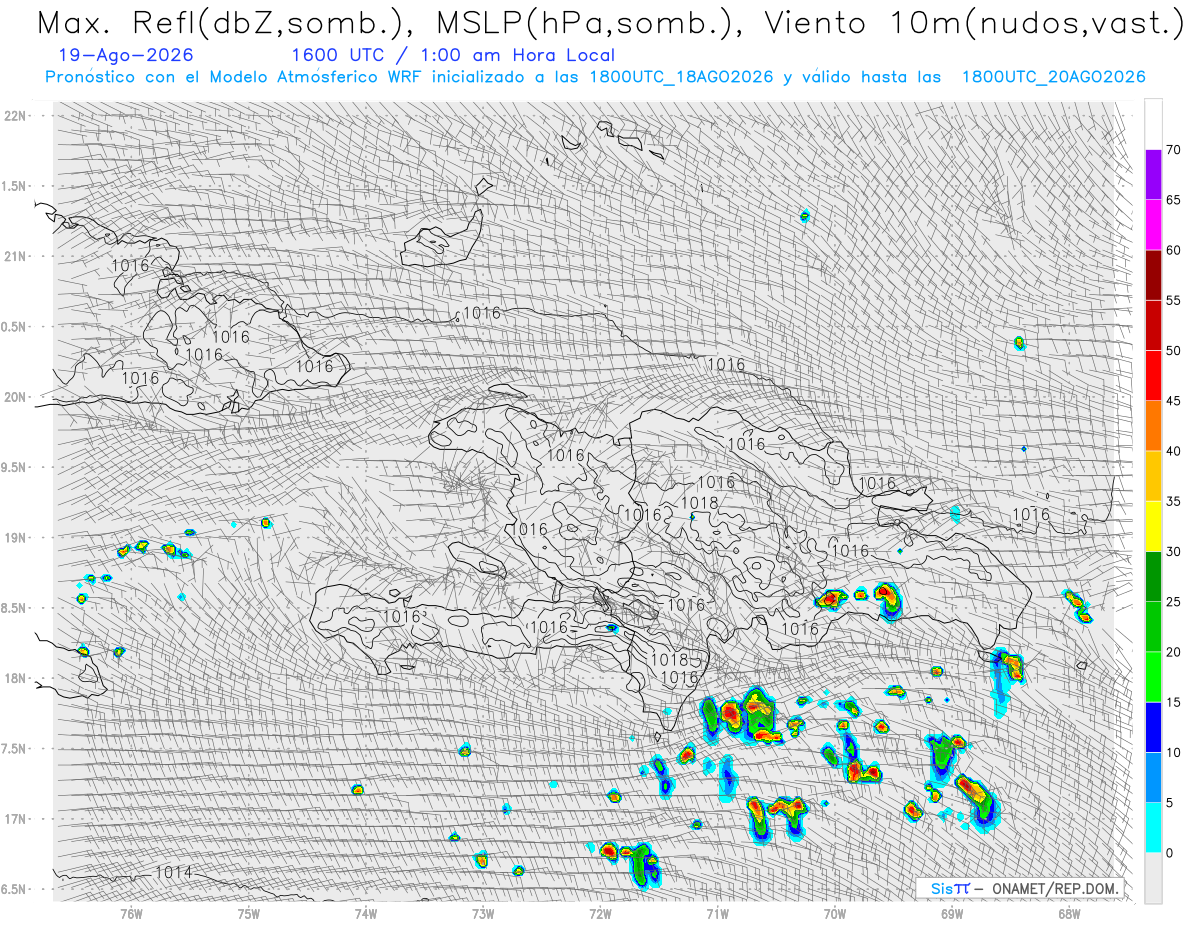Screen dimensions: 1200x927
Task: Click the '76W' longitude axis label
Action: [131, 912]
